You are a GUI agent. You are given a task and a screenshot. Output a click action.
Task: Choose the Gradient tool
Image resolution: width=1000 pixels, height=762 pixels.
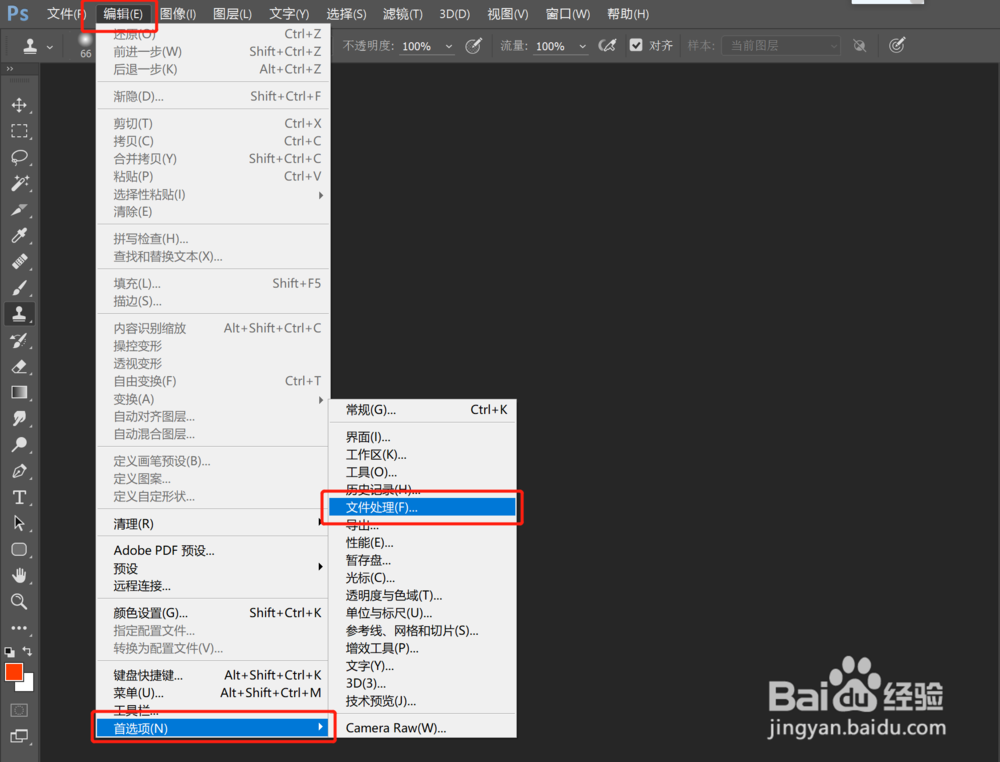pyautogui.click(x=22, y=392)
